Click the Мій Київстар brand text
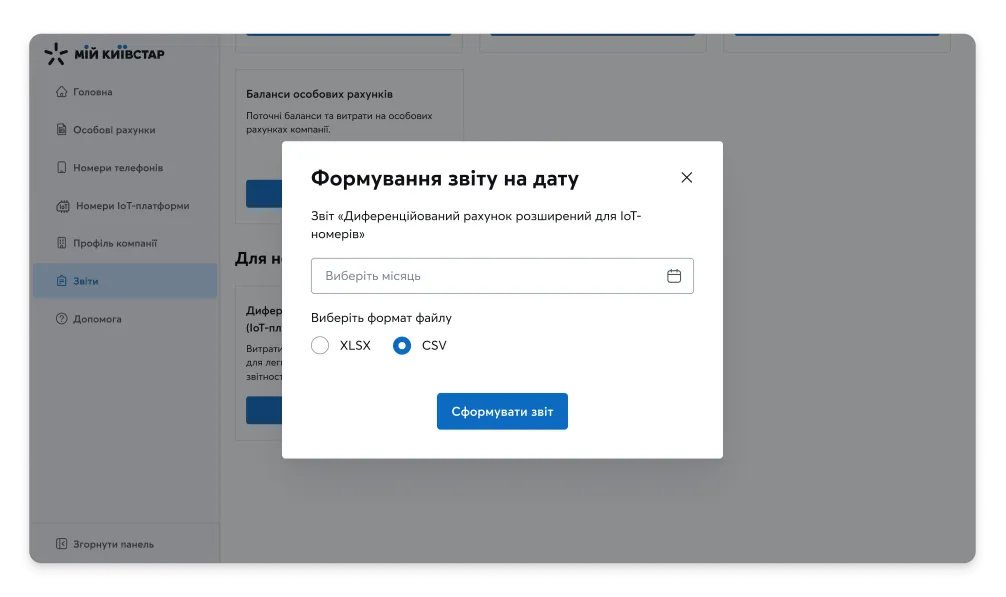Image resolution: width=1006 pixels, height=597 pixels. (119, 54)
